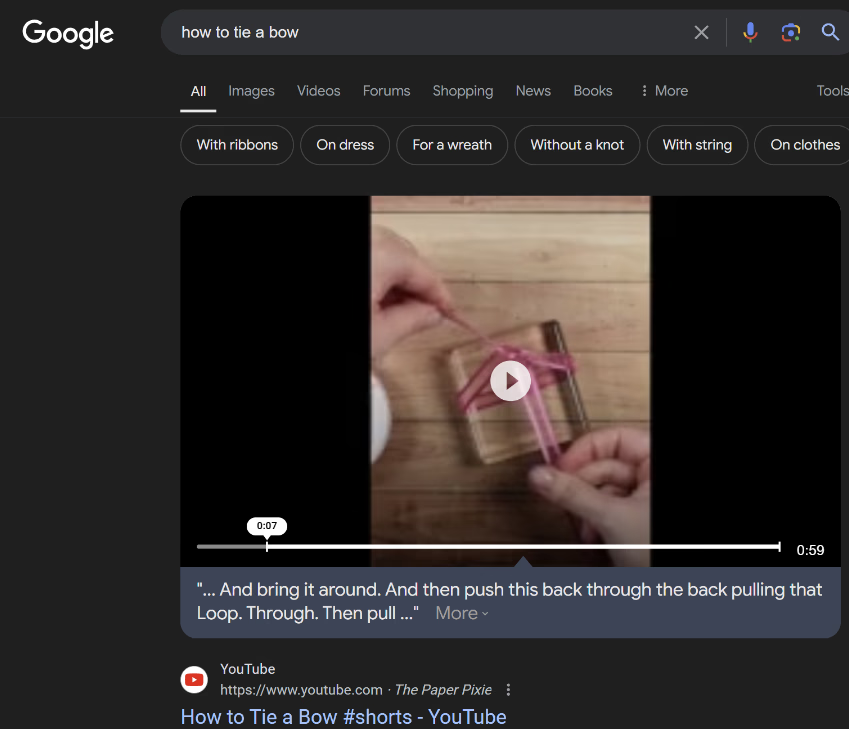Open the 'More' search categories menu
The image size is (849, 729).
(663, 91)
